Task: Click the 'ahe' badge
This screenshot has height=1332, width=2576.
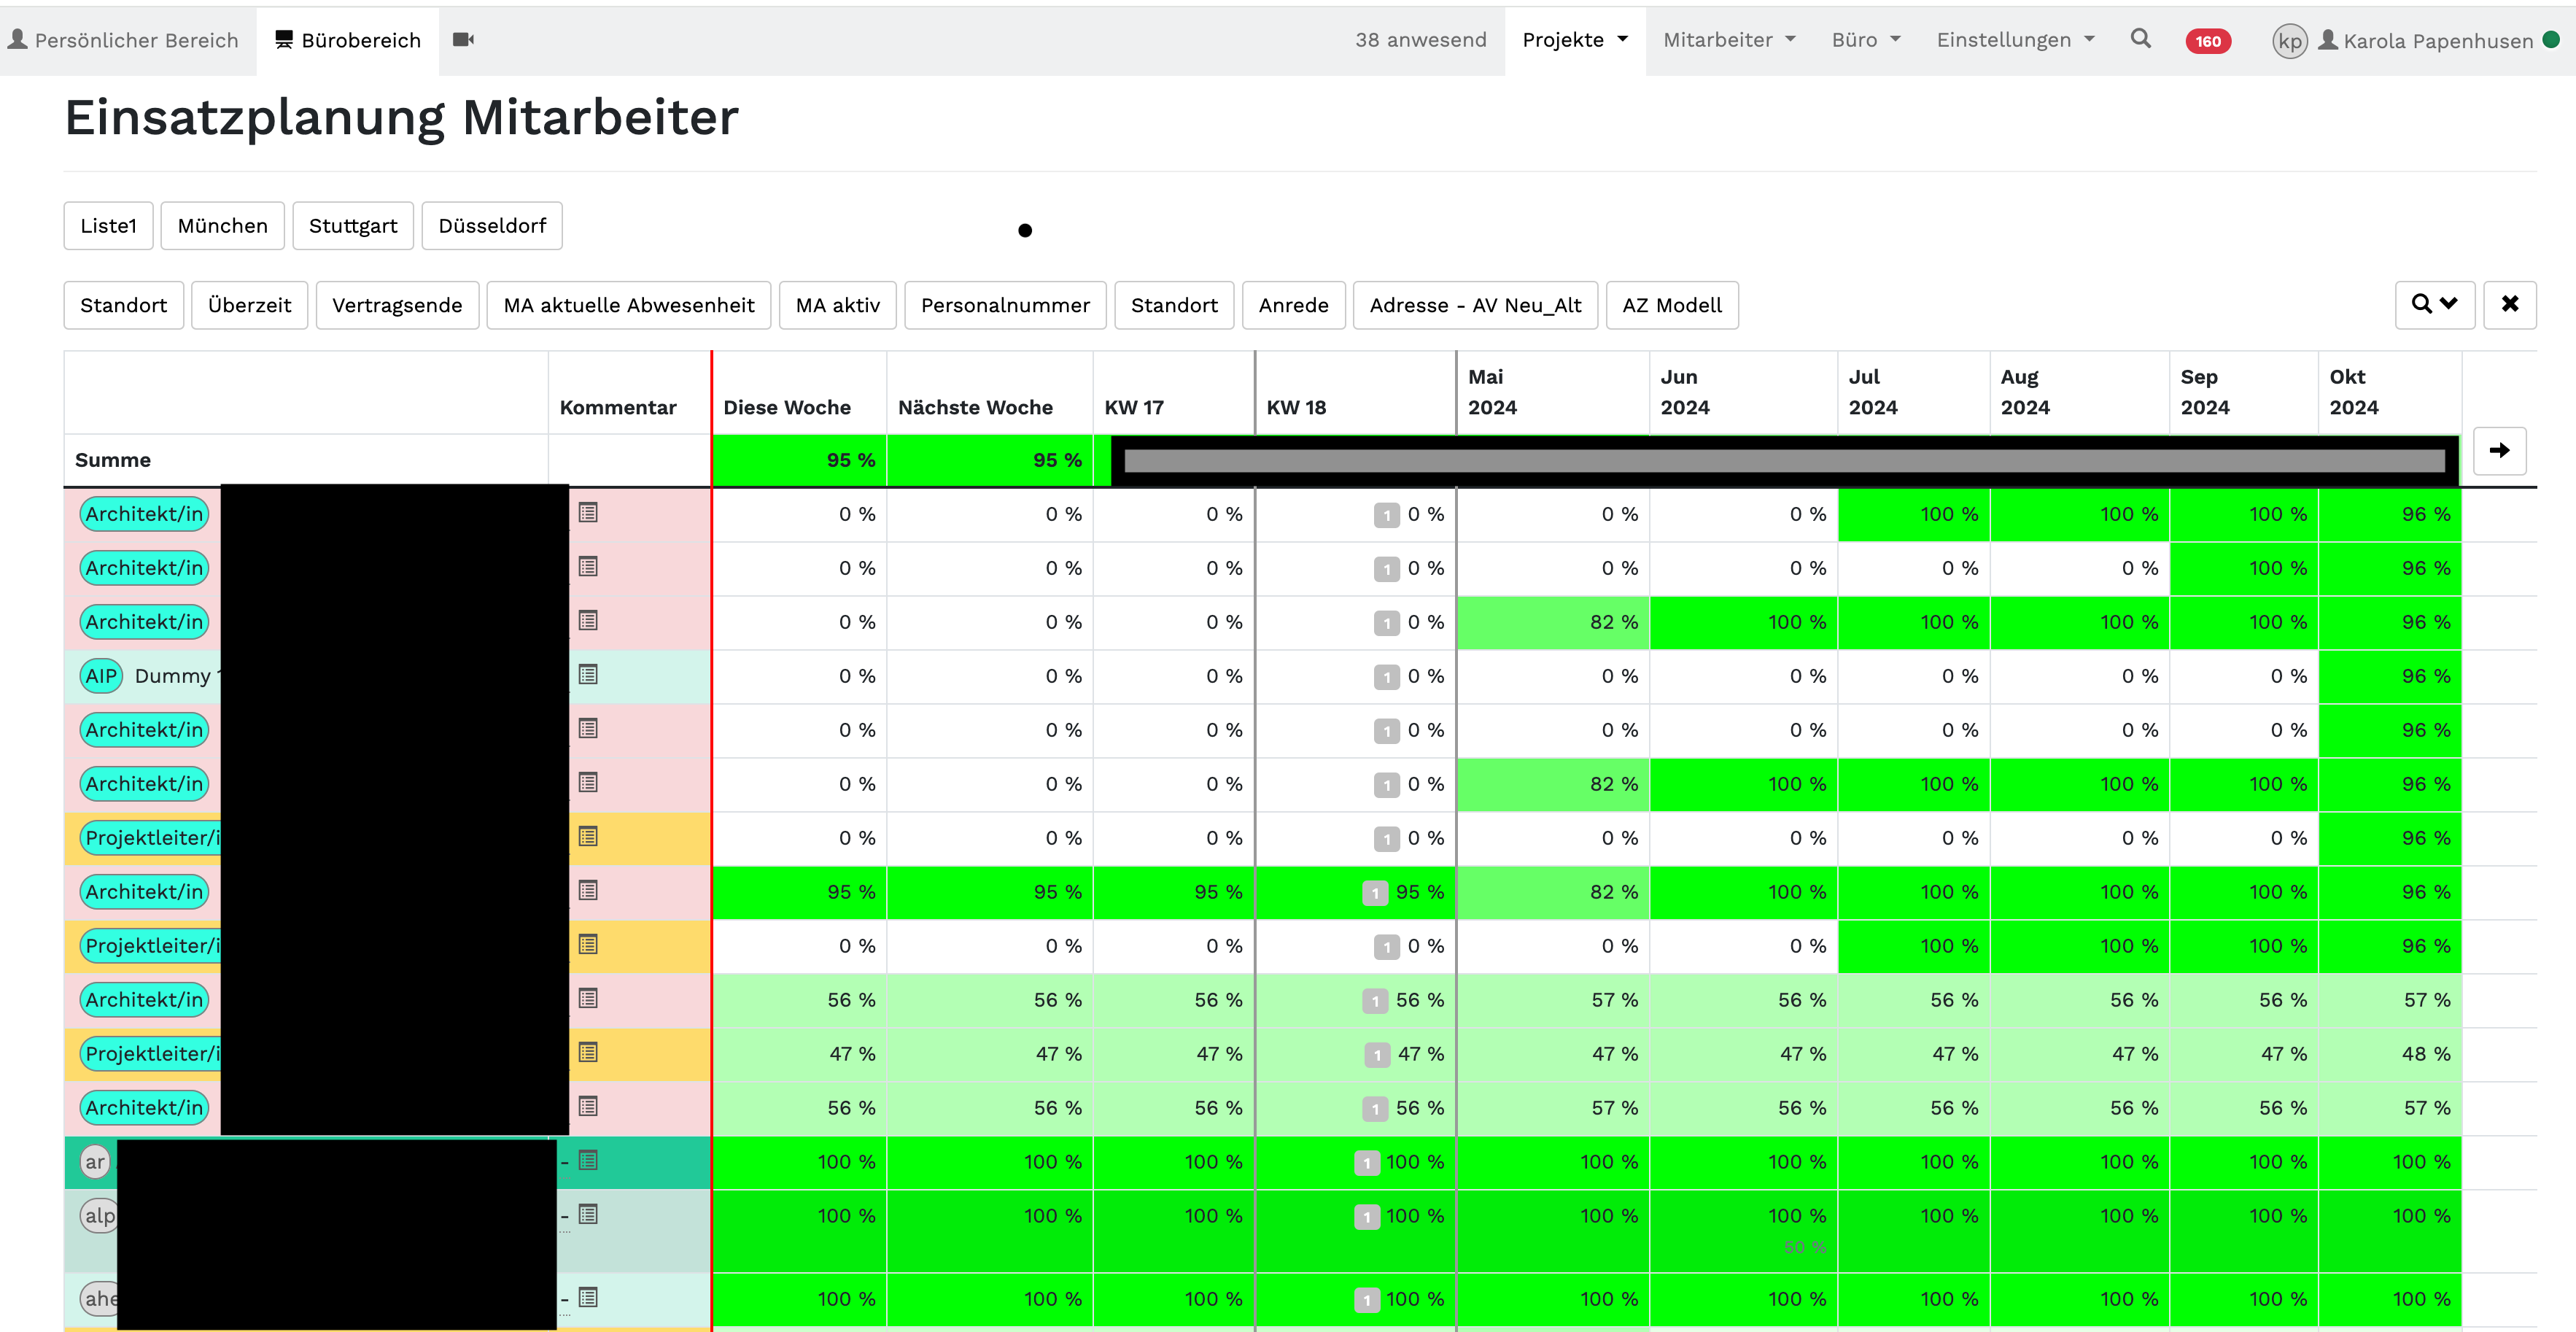Action: pos(99,1299)
